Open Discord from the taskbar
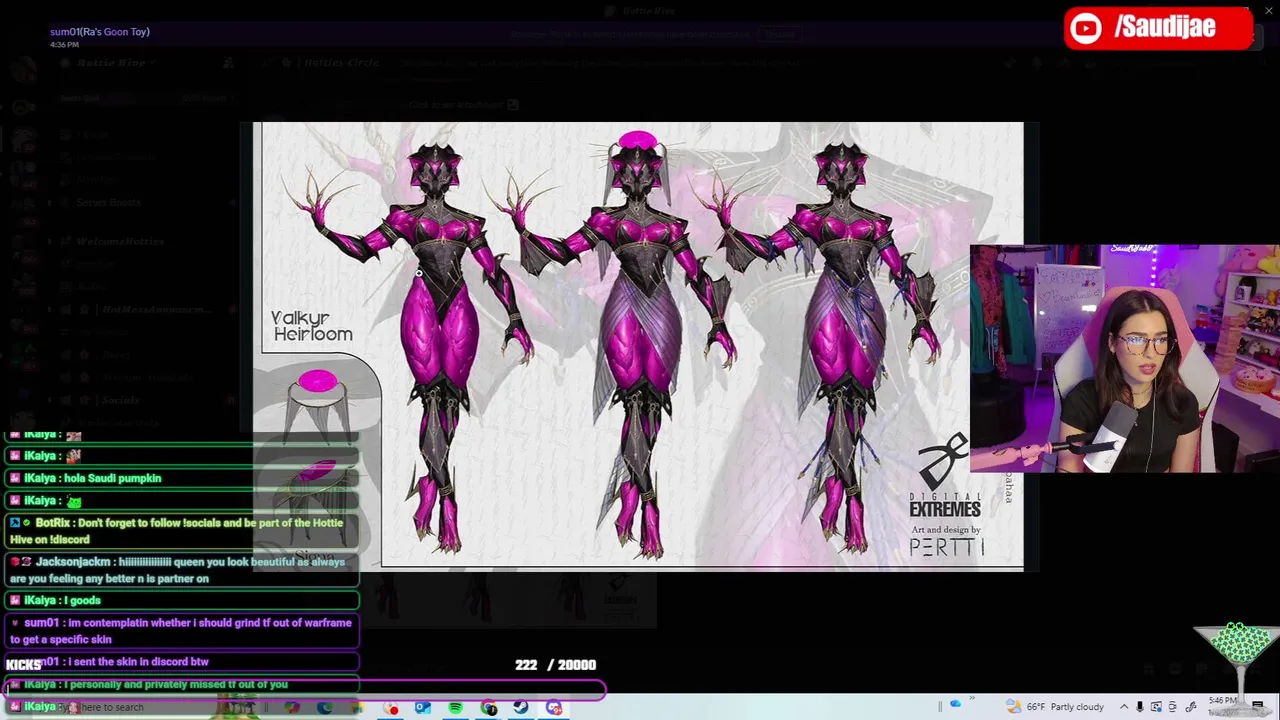This screenshot has height=720, width=1280. pyautogui.click(x=554, y=708)
